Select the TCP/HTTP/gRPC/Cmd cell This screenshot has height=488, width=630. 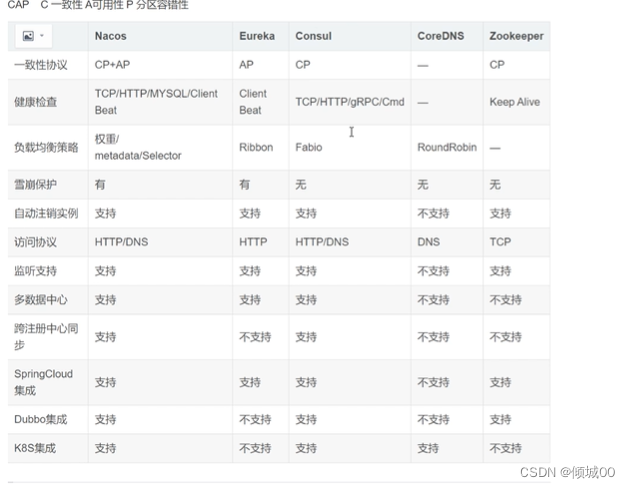point(350,102)
